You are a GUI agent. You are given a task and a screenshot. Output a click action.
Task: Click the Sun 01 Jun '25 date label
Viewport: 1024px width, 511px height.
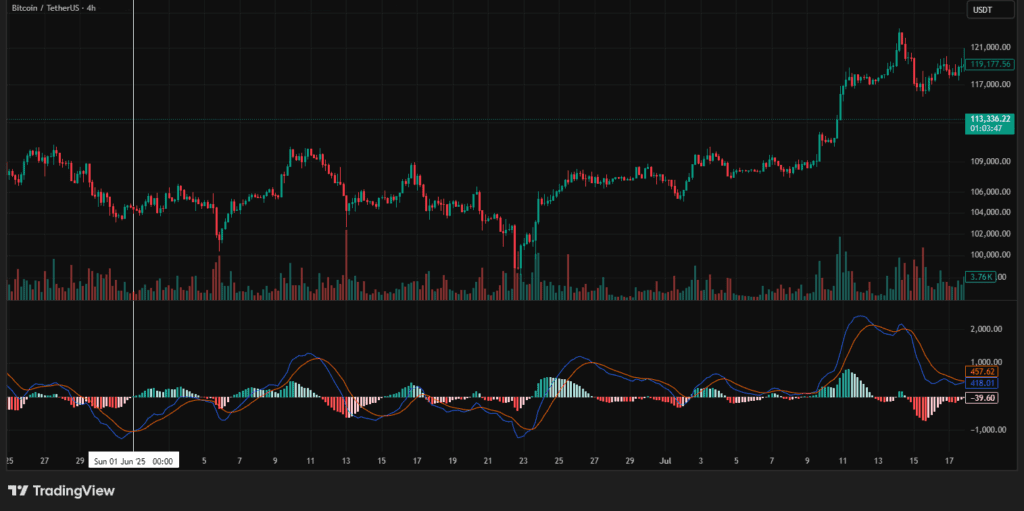133,461
